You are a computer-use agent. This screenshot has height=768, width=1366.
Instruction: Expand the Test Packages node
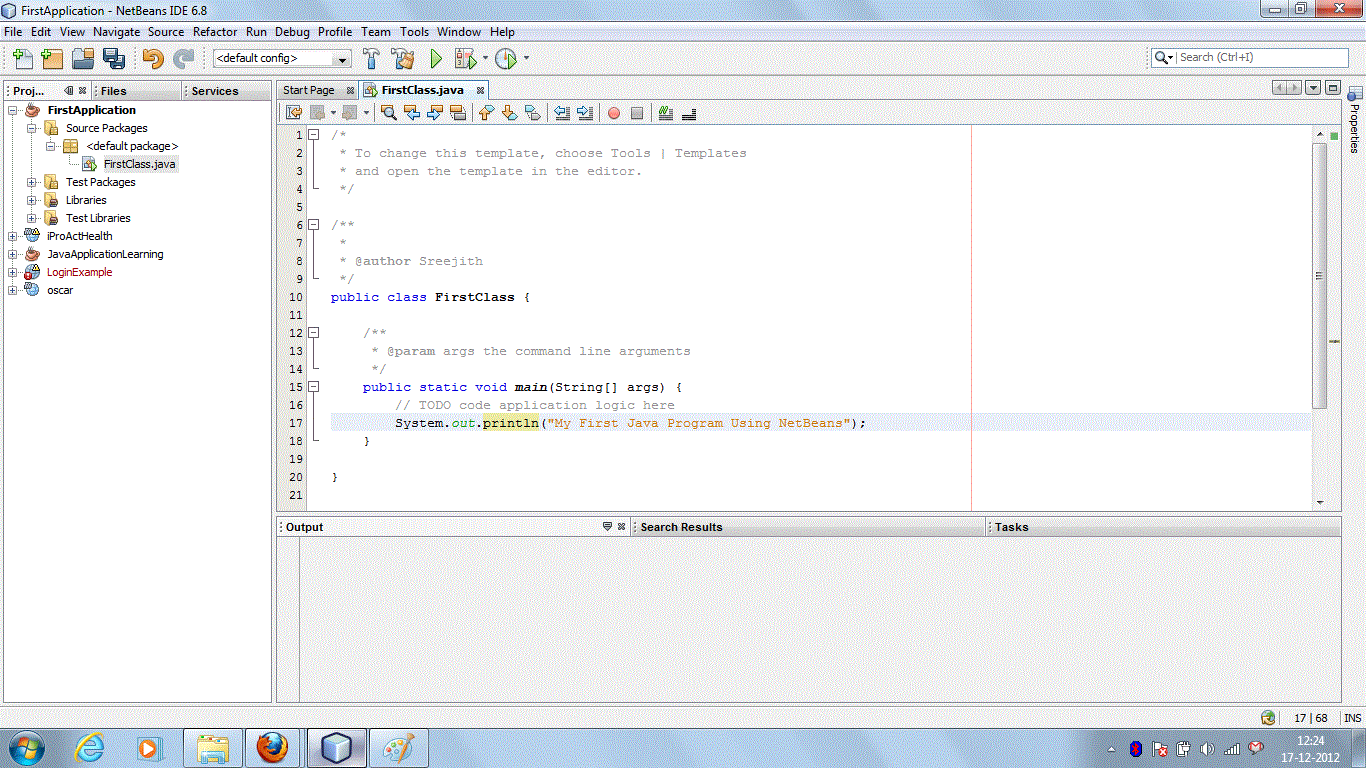pos(31,181)
